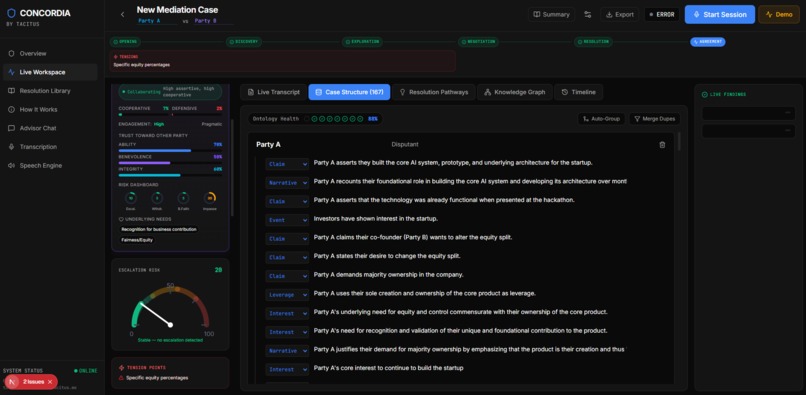Viewport: 806px width, 395px height.
Task: Open Narrative dropdown for 'recounts their foundational role'
Action: tap(287, 183)
